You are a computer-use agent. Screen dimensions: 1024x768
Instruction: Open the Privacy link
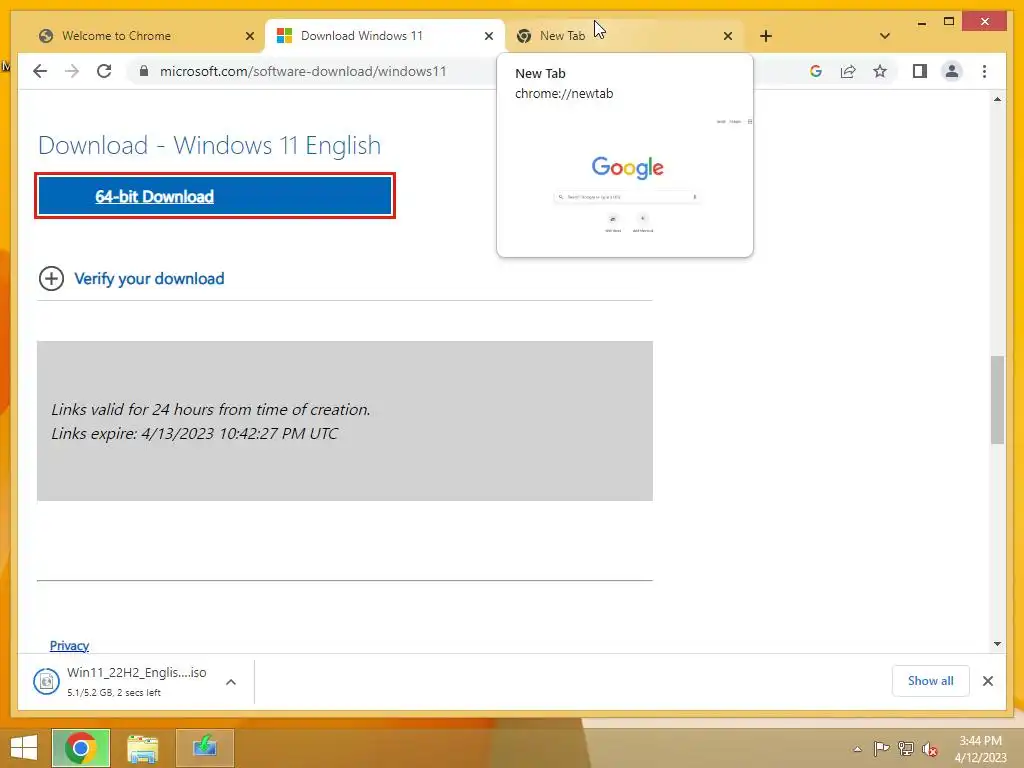click(69, 645)
